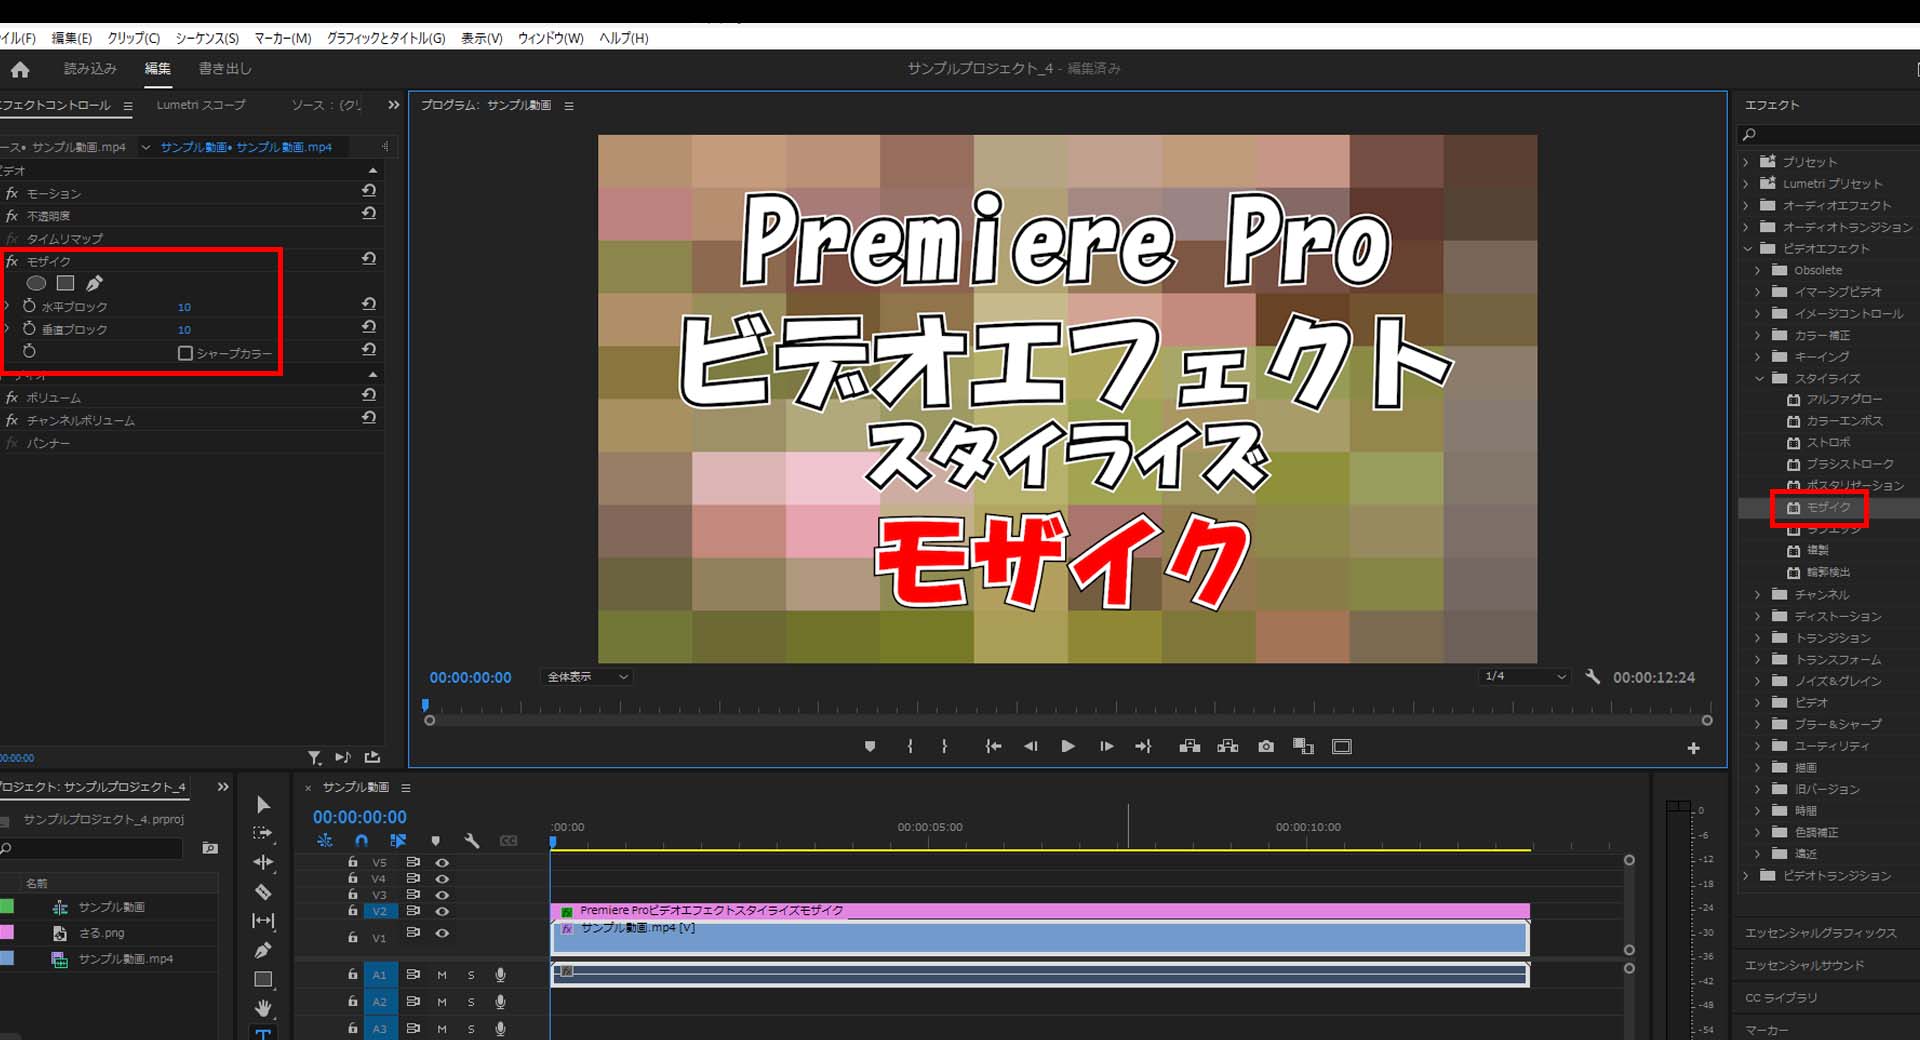
Task: Select the pen mask tool under モザイク
Action: coord(94,283)
